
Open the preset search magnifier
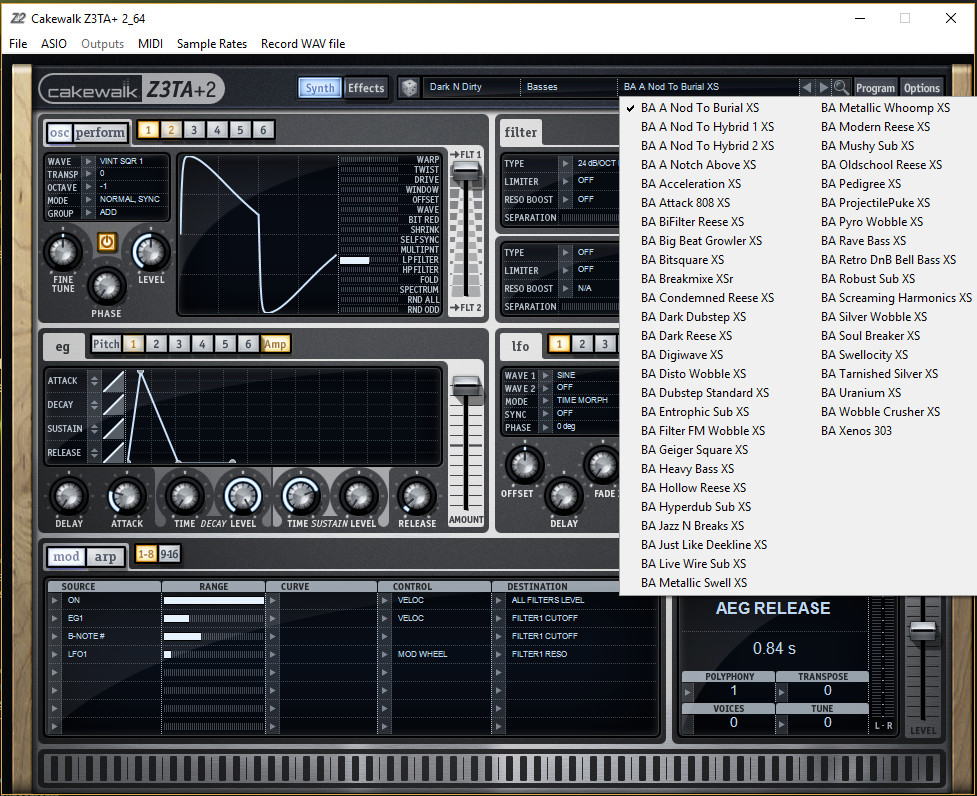coord(842,87)
